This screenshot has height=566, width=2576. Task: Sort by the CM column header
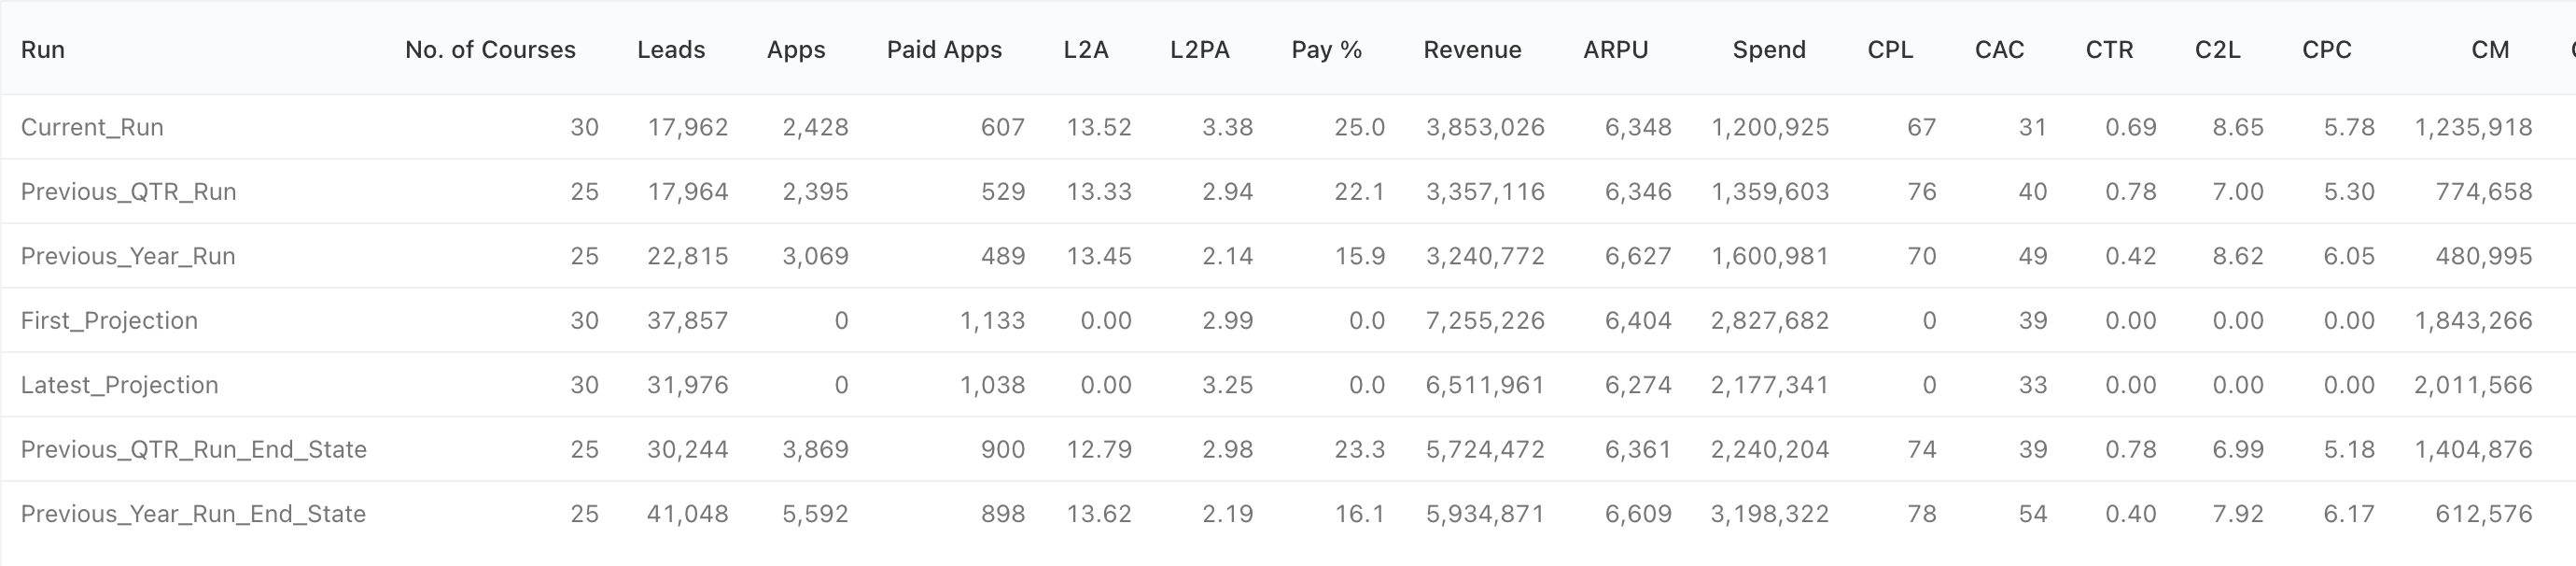[2490, 50]
